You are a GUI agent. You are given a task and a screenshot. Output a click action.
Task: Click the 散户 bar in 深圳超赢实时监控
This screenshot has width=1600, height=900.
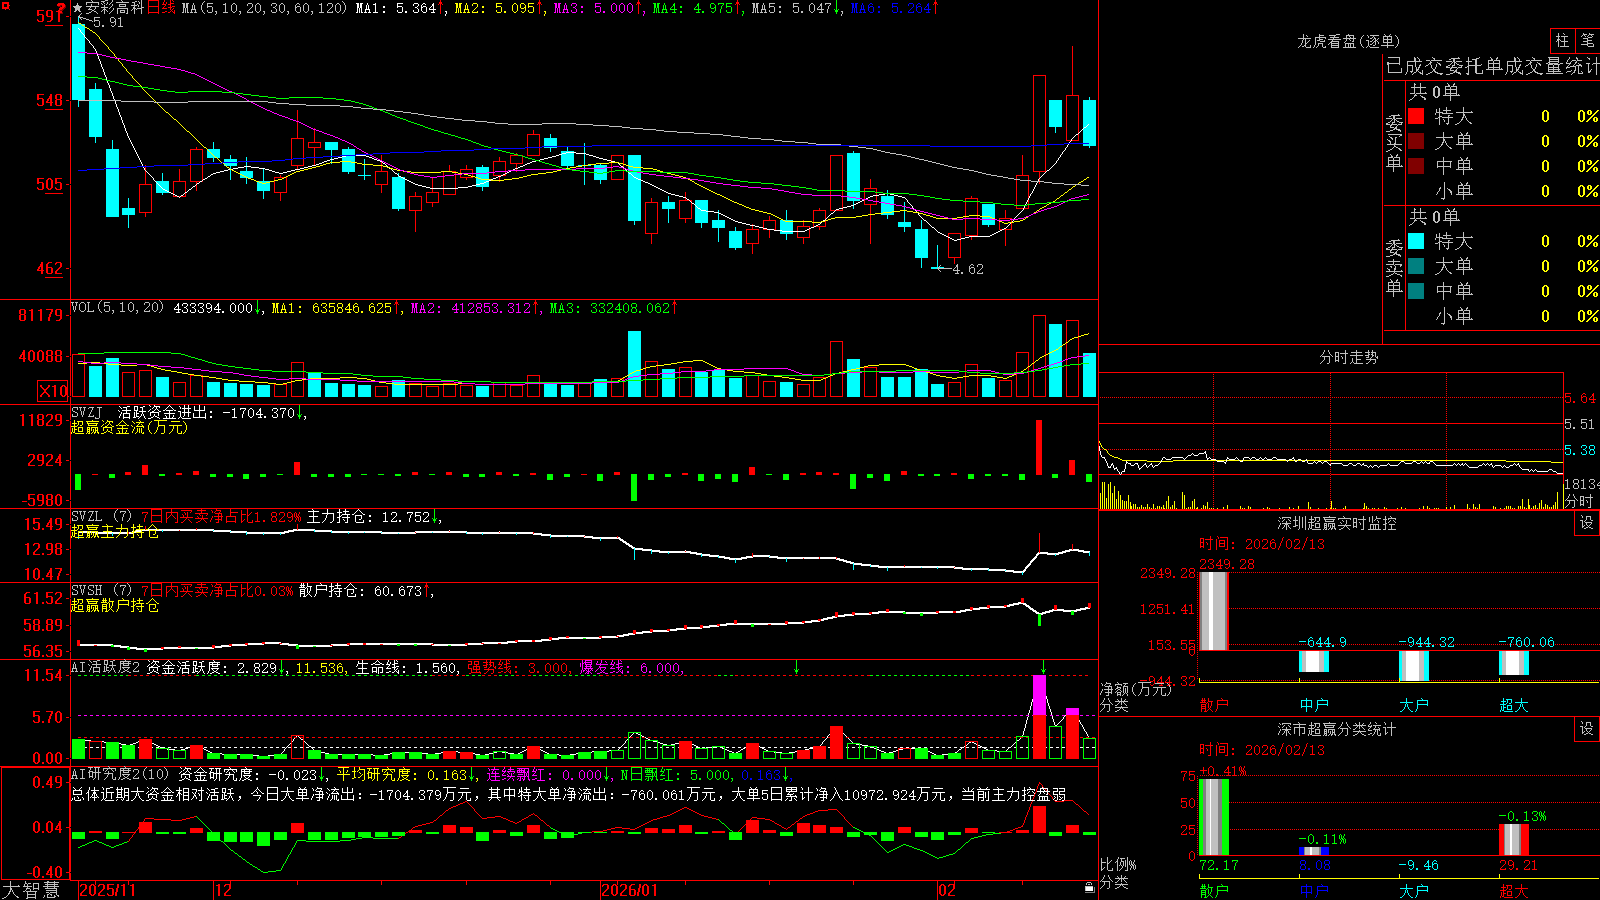[1214, 611]
